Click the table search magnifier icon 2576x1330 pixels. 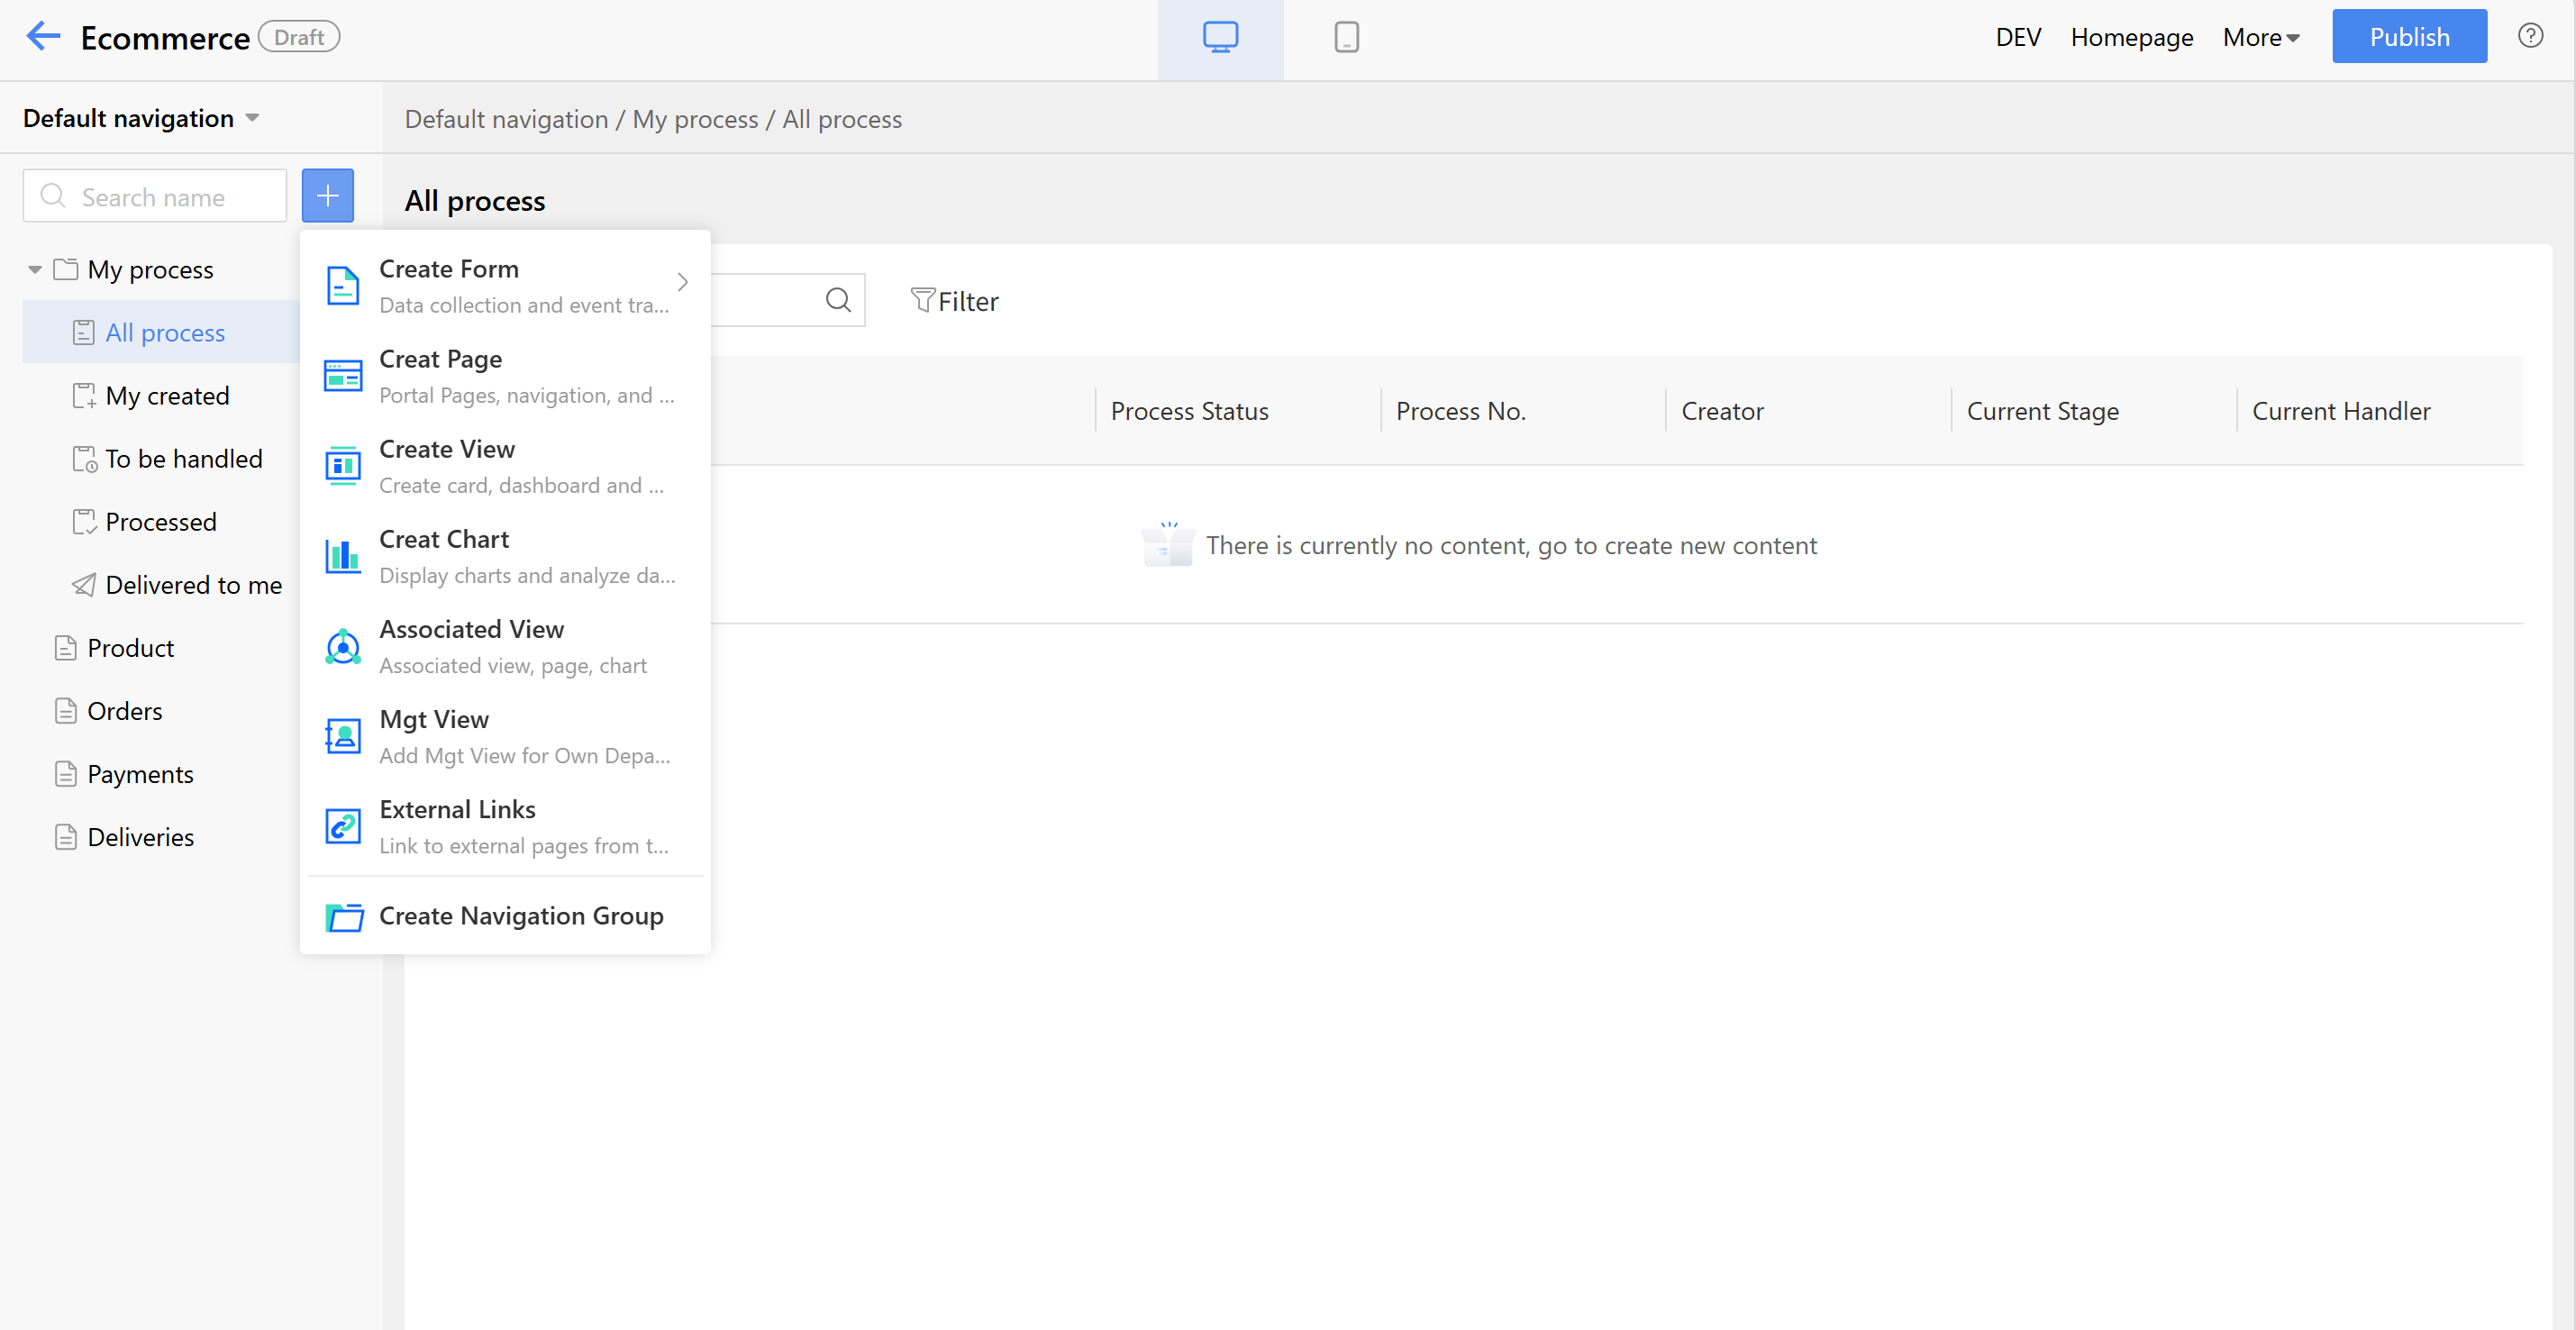click(x=838, y=300)
